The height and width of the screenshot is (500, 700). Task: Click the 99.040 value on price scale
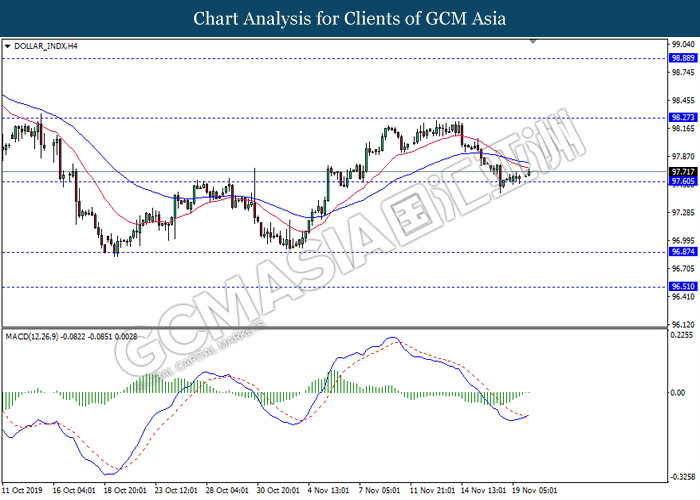coord(682,45)
